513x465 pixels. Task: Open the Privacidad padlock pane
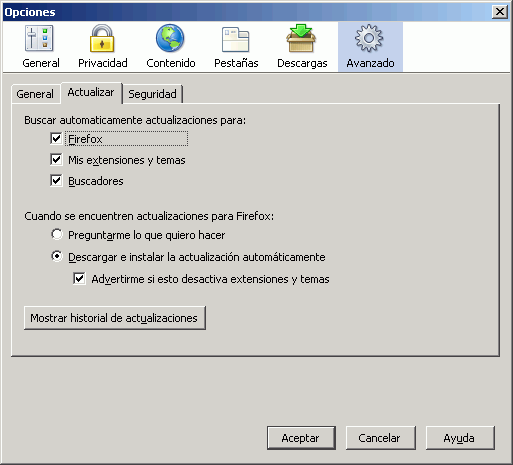point(103,47)
